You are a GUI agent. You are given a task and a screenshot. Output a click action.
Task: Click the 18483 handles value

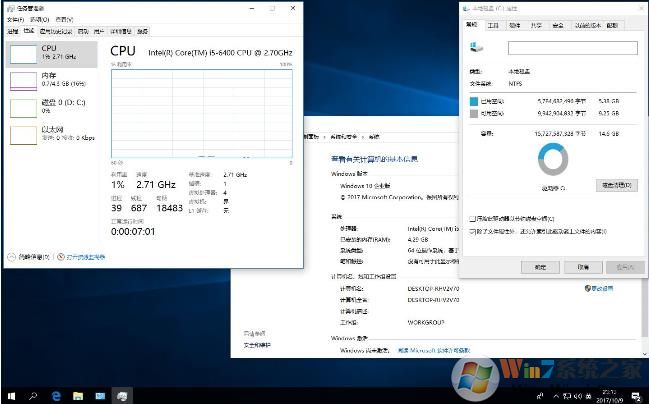click(170, 208)
